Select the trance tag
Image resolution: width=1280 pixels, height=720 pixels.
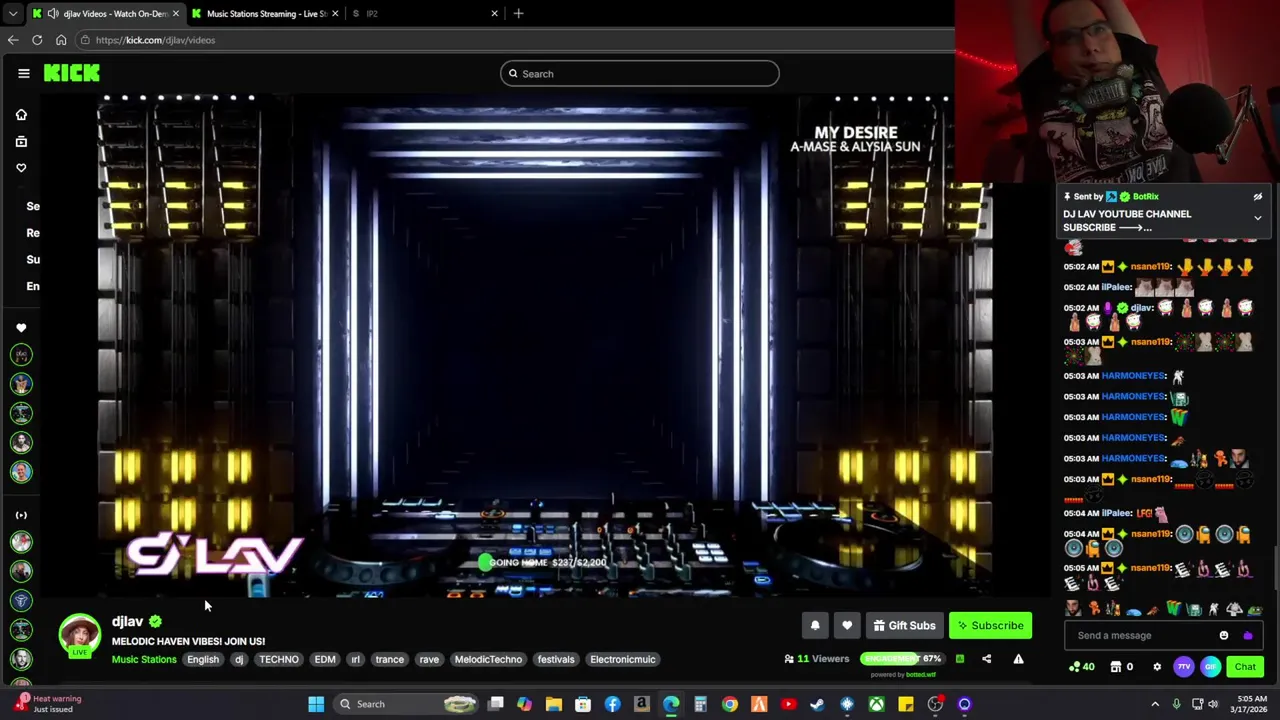coord(389,660)
